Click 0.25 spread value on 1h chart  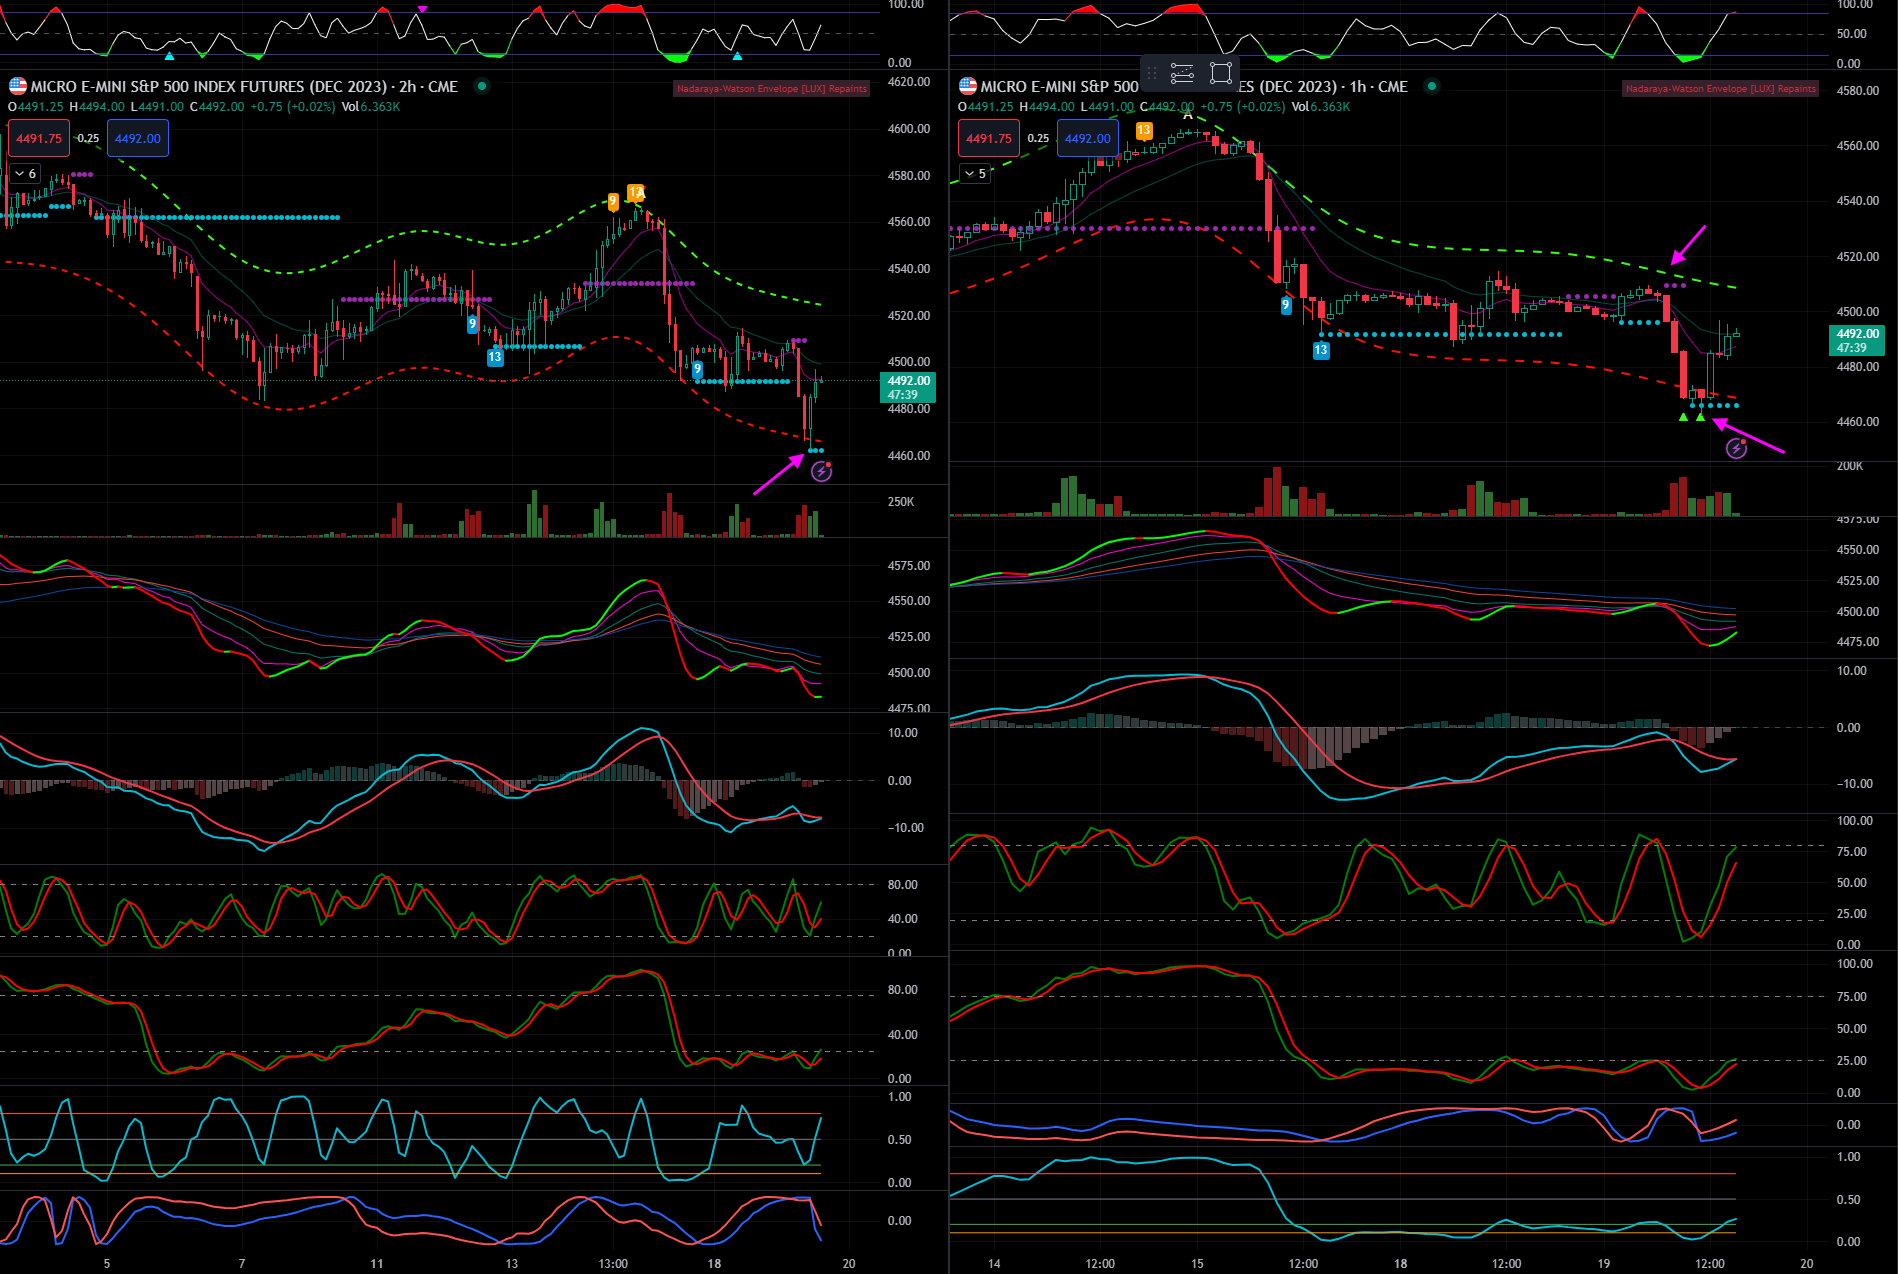pyautogui.click(x=1038, y=139)
